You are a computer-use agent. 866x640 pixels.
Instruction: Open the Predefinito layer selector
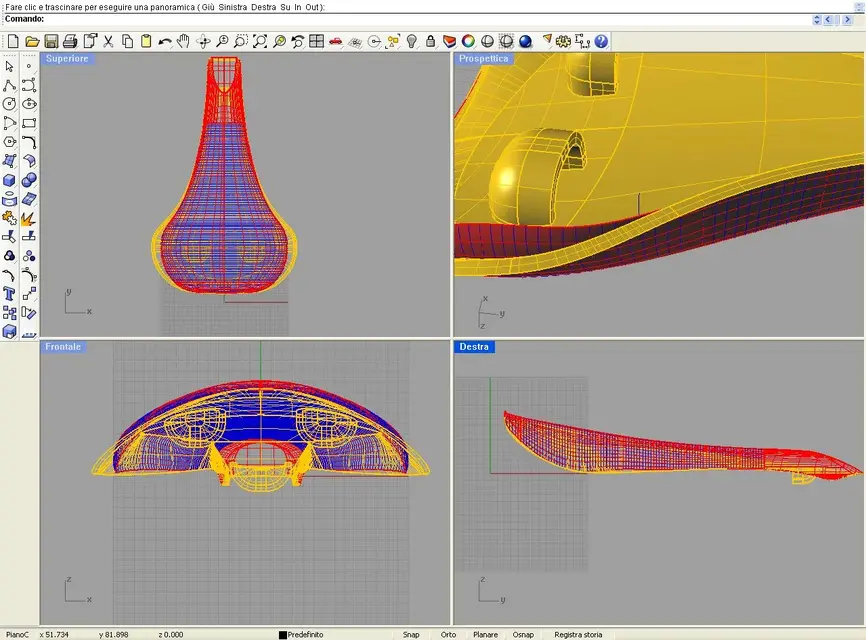pyautogui.click(x=305, y=634)
